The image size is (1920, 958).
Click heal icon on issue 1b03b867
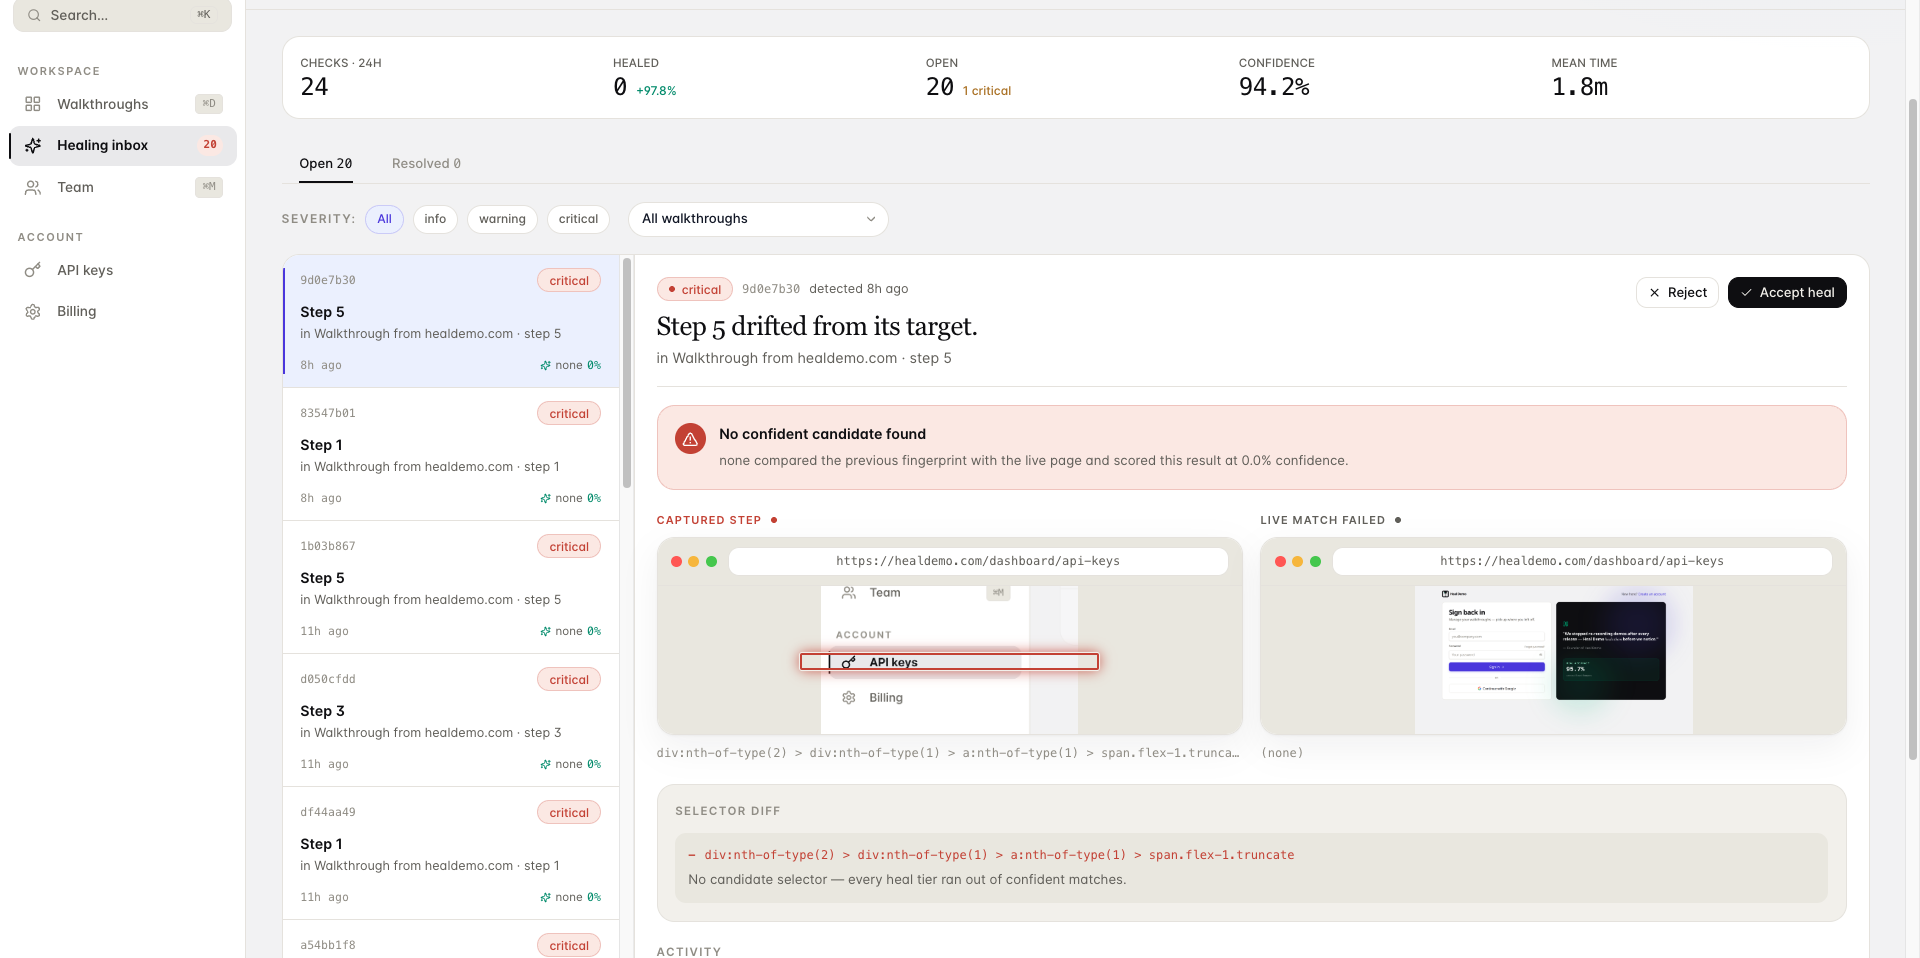pos(545,631)
